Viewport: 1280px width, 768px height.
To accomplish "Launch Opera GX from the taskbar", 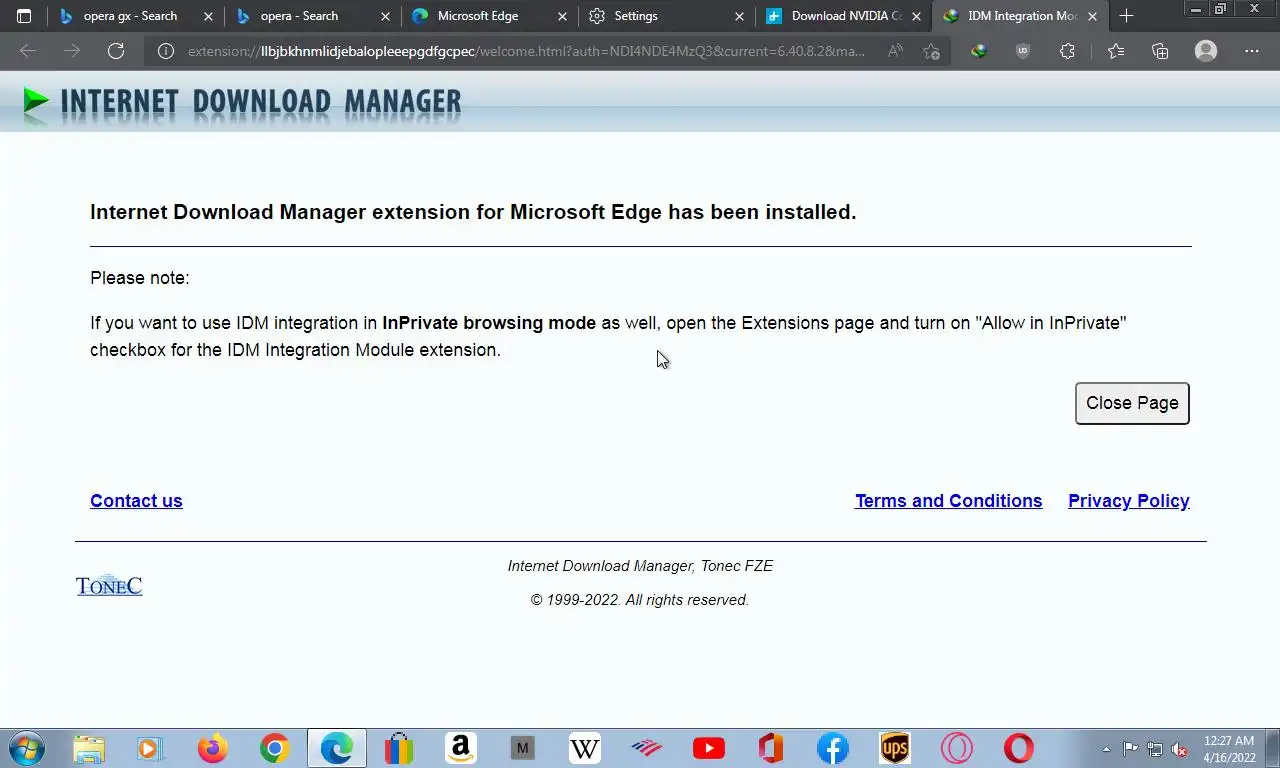I will coord(956,748).
